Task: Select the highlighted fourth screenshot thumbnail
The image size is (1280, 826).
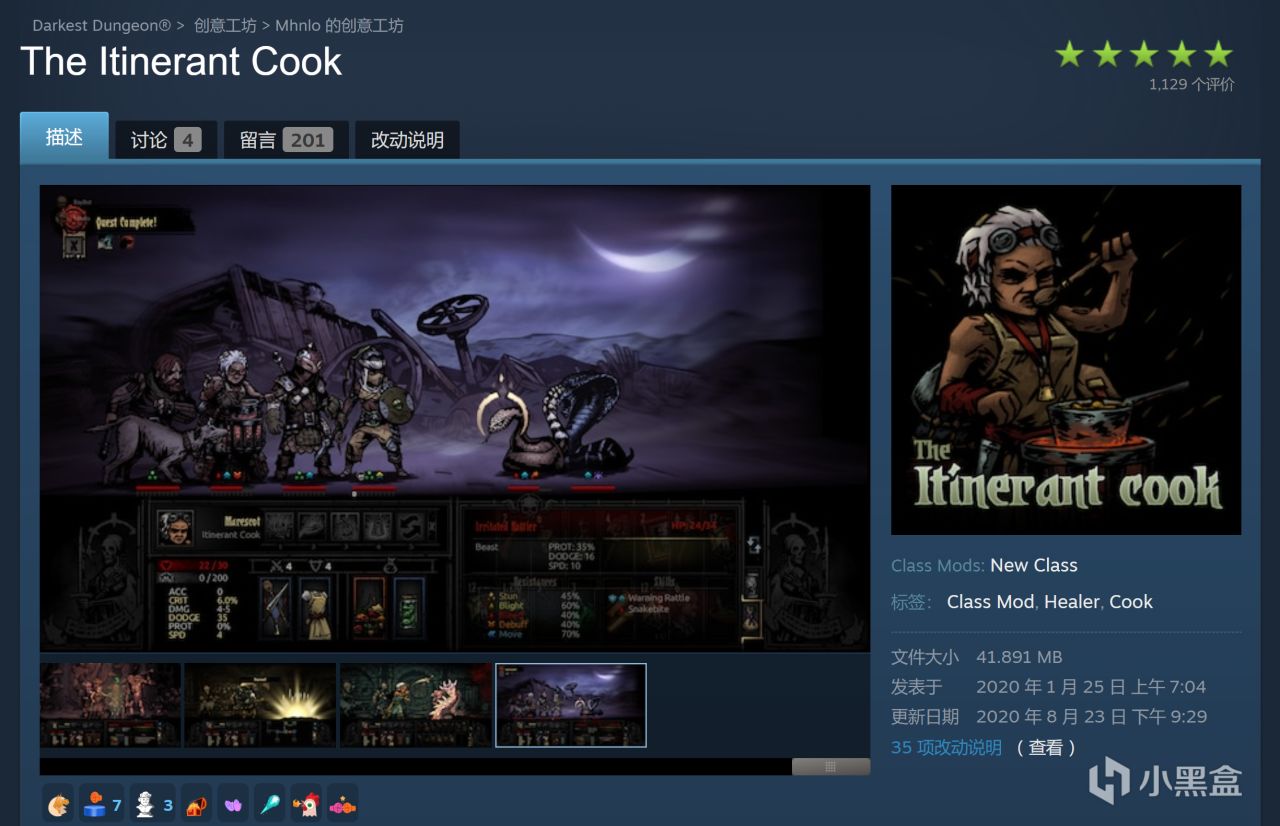Action: coord(571,705)
